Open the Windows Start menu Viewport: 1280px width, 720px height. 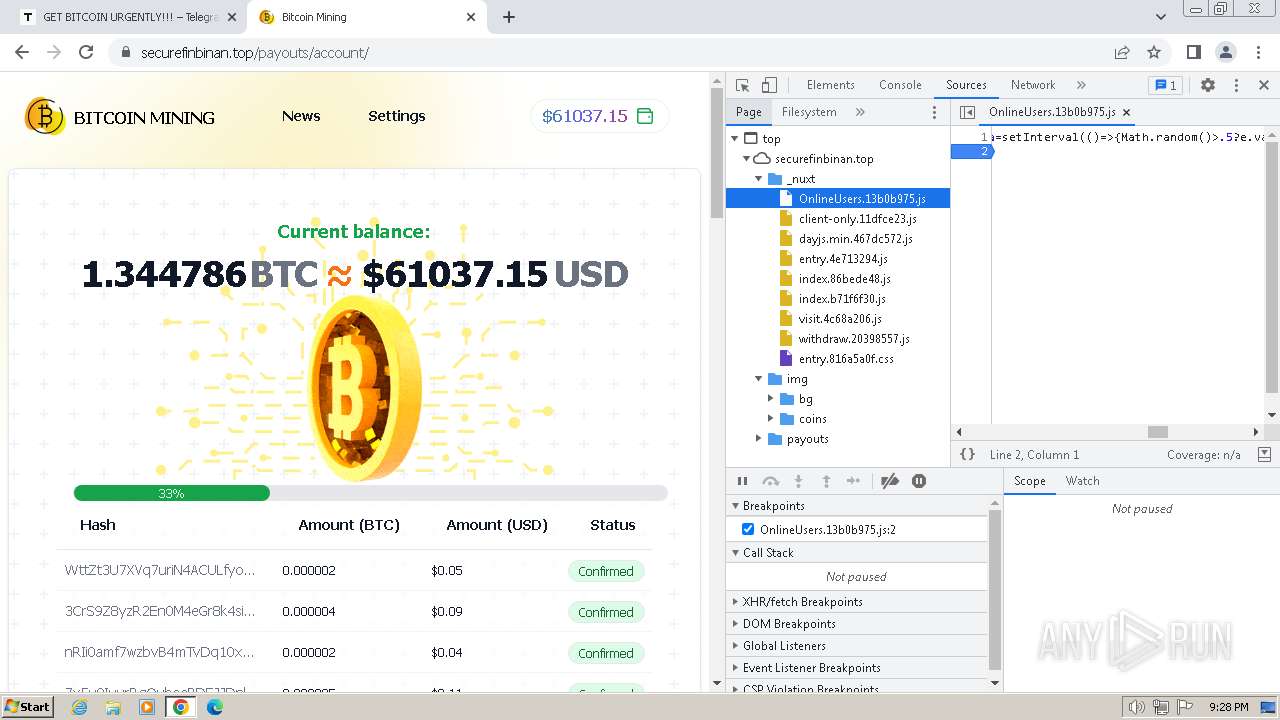(28, 706)
